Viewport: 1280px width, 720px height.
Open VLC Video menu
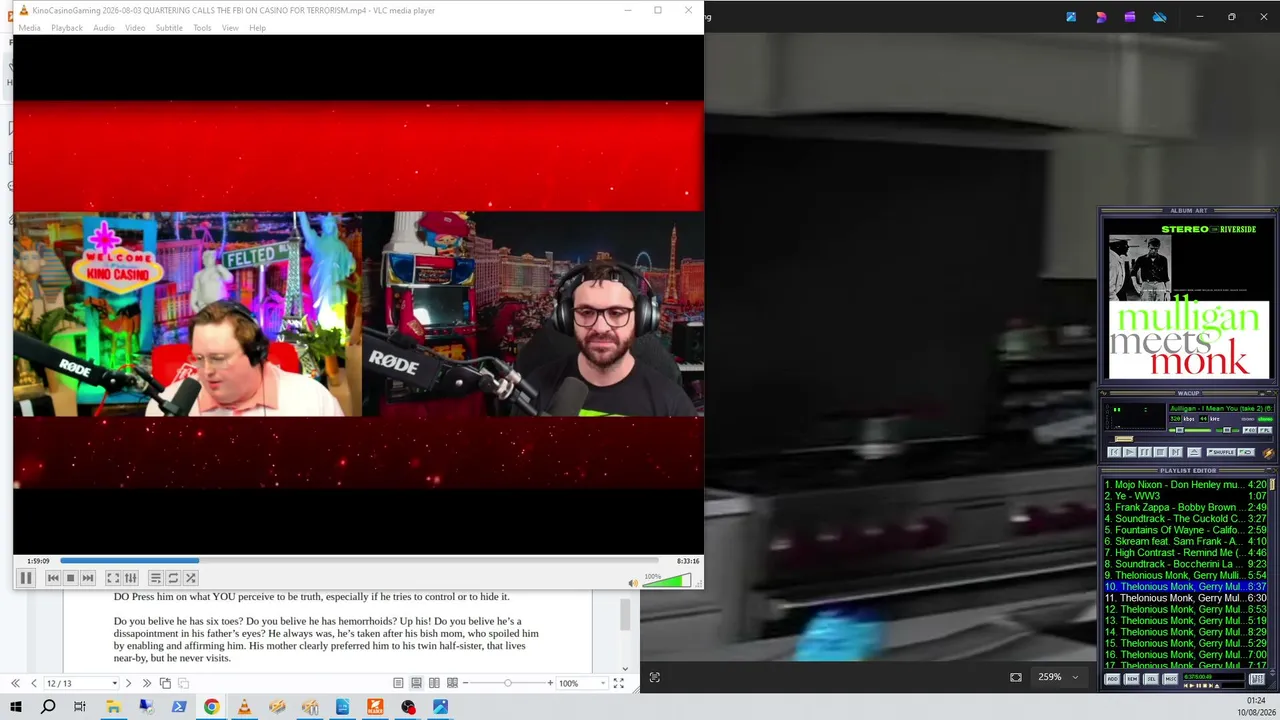(135, 28)
